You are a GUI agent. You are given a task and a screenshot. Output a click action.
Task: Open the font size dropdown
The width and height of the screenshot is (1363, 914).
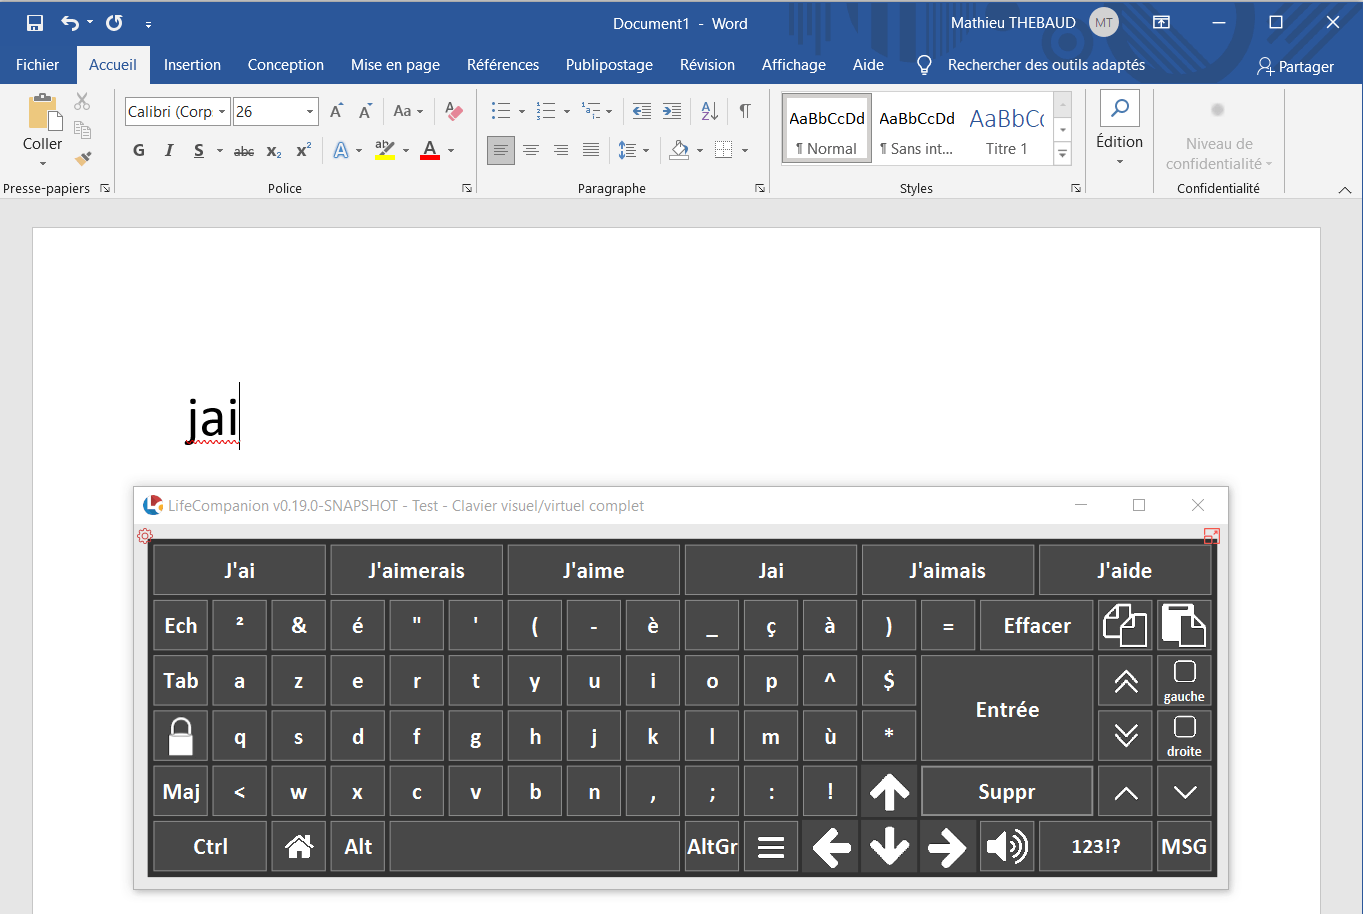coord(310,112)
